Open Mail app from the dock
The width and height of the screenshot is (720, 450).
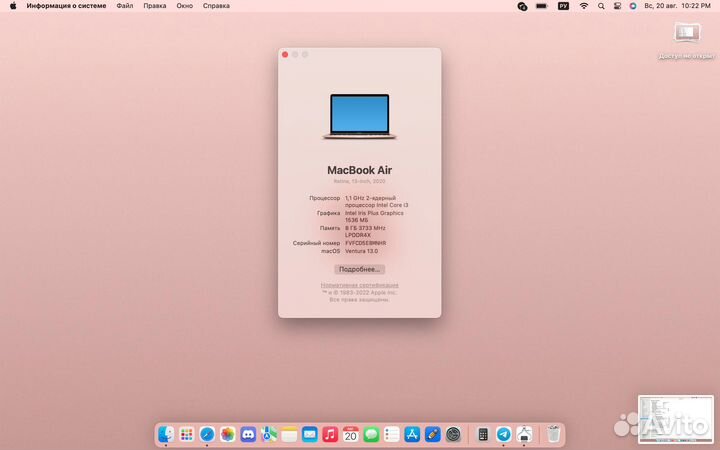point(309,434)
